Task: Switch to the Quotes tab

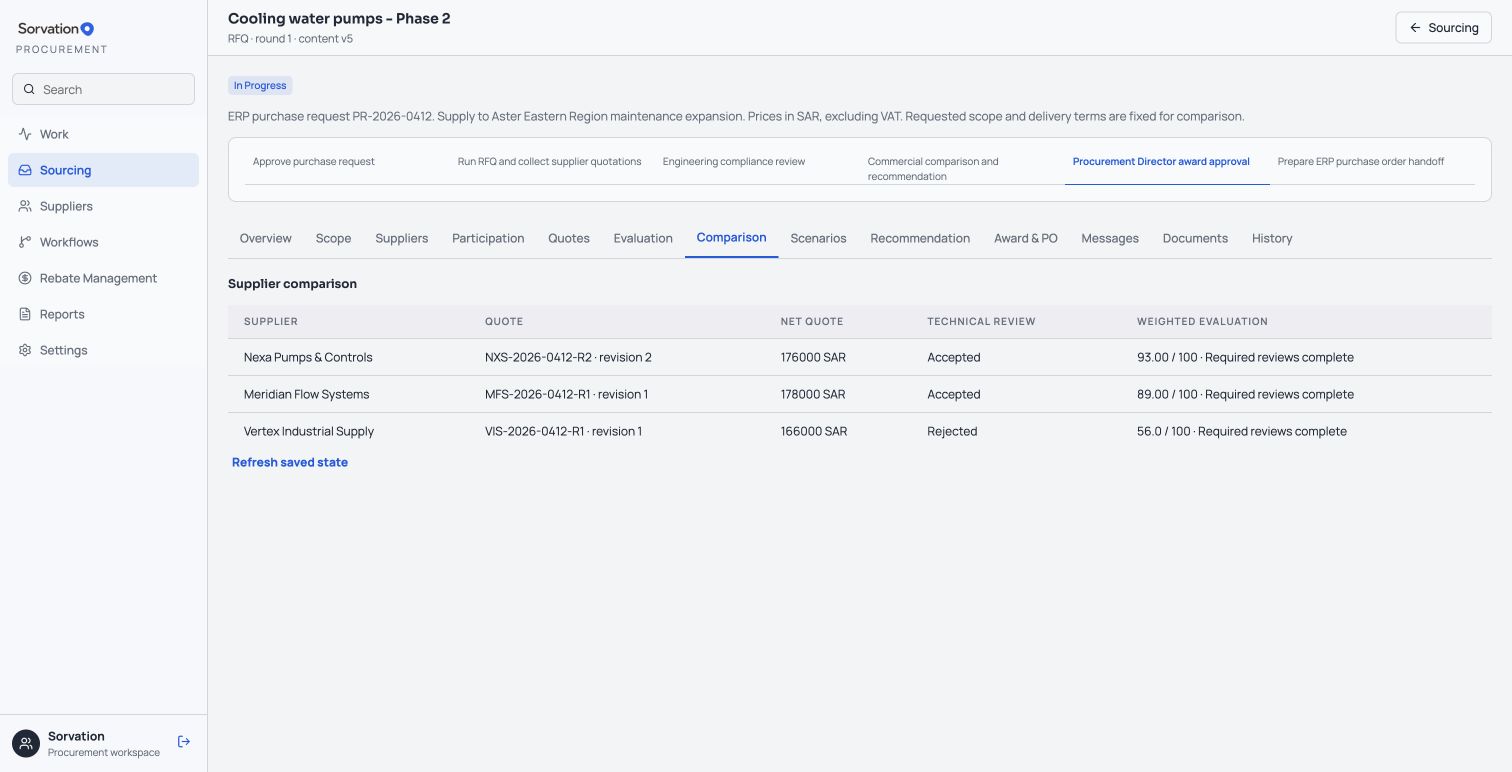Action: [569, 238]
